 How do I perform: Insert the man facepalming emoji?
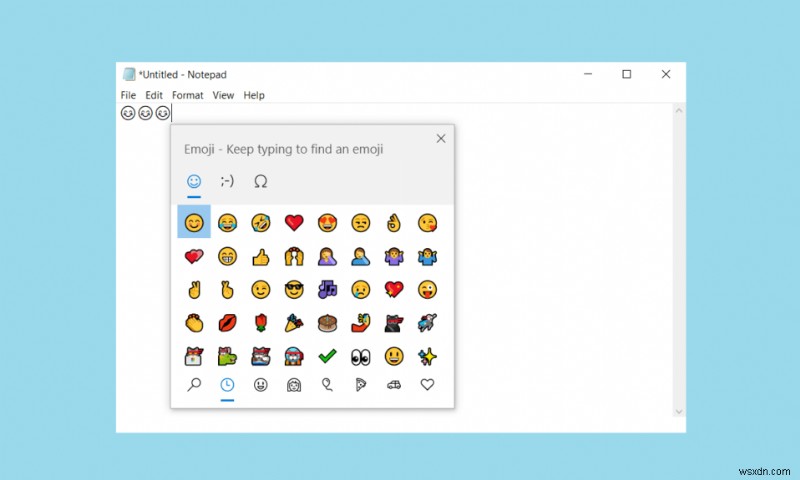pyautogui.click(x=361, y=256)
